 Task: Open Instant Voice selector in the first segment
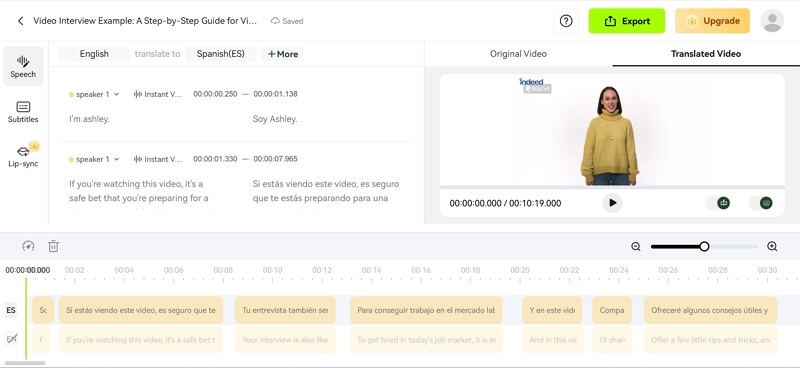tap(158, 94)
